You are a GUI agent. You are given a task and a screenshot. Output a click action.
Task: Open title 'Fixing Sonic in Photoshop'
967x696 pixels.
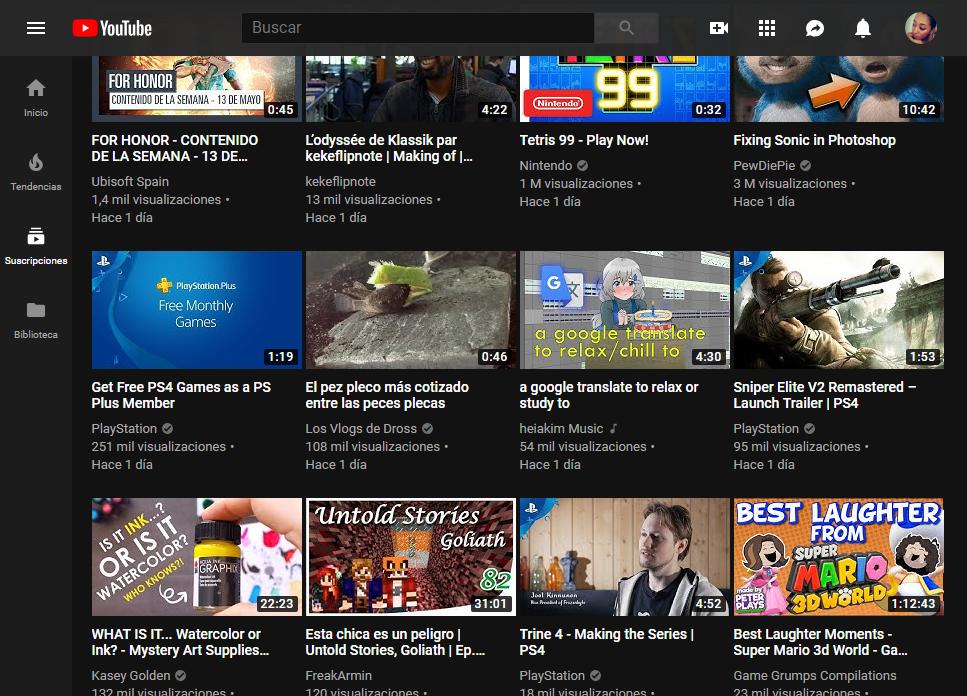(x=815, y=140)
